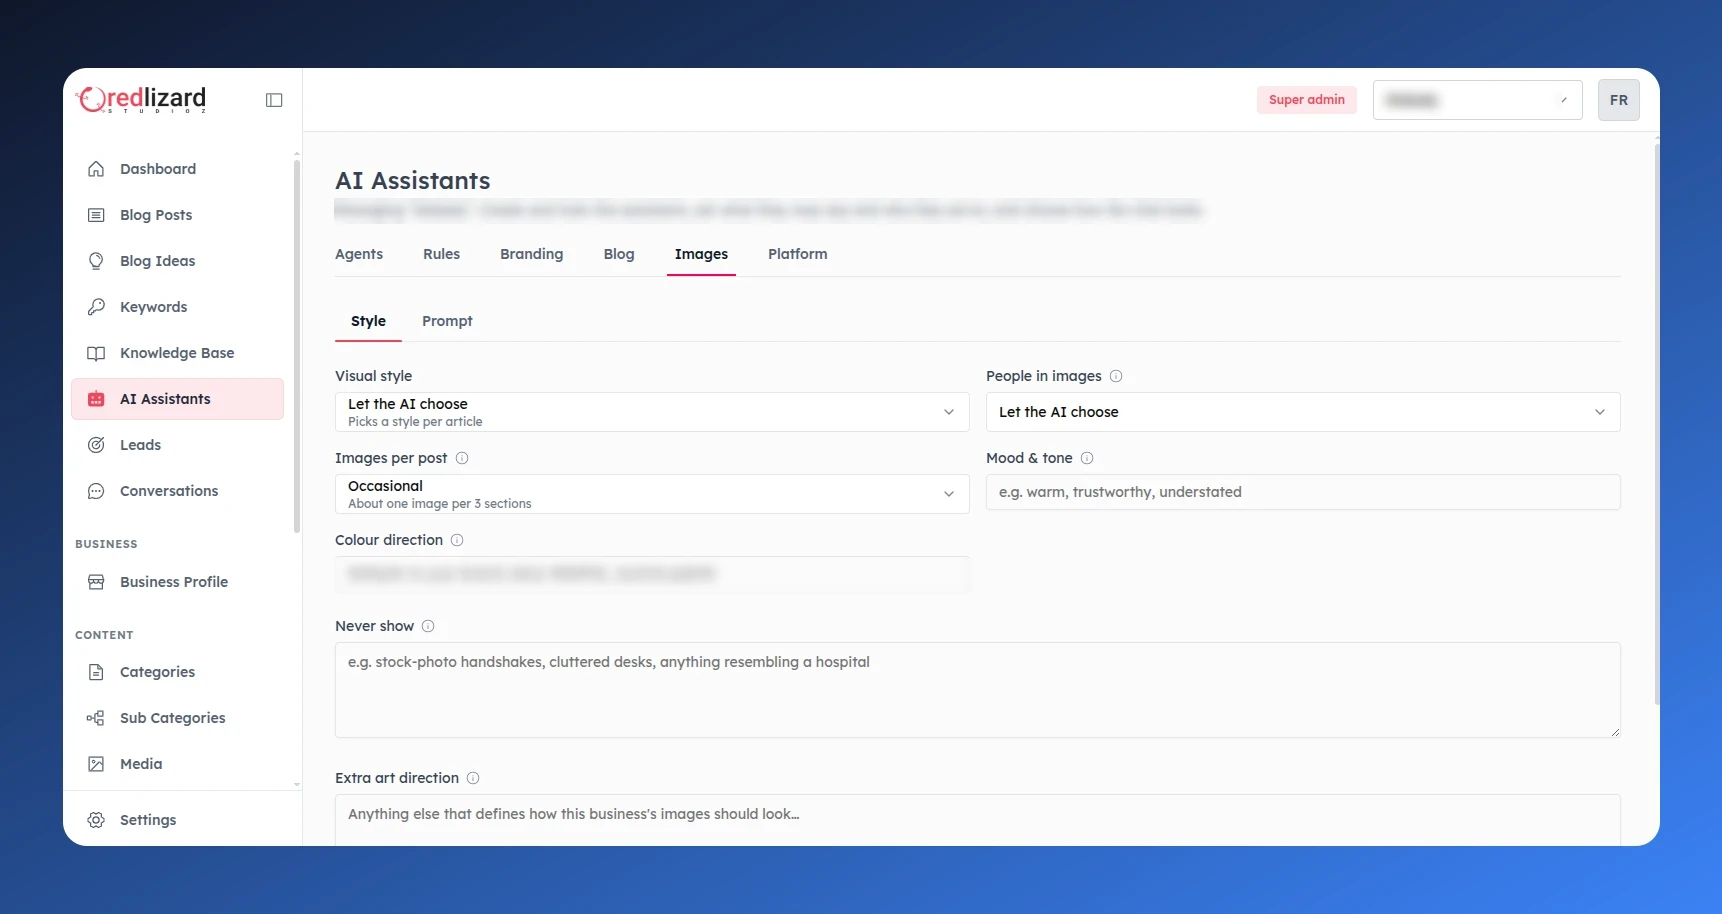Show info tooltip for Colour direction

point(457,540)
